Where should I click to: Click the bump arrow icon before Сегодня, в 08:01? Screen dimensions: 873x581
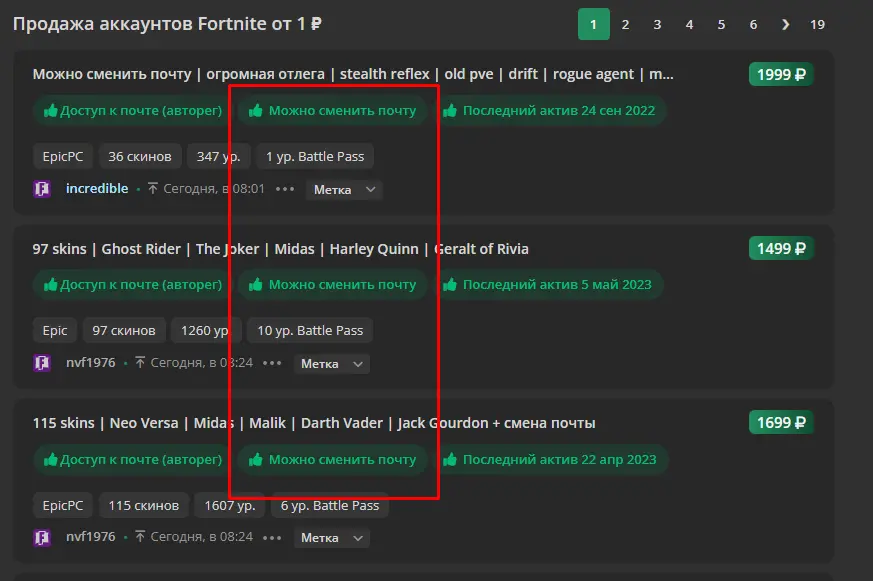point(153,189)
